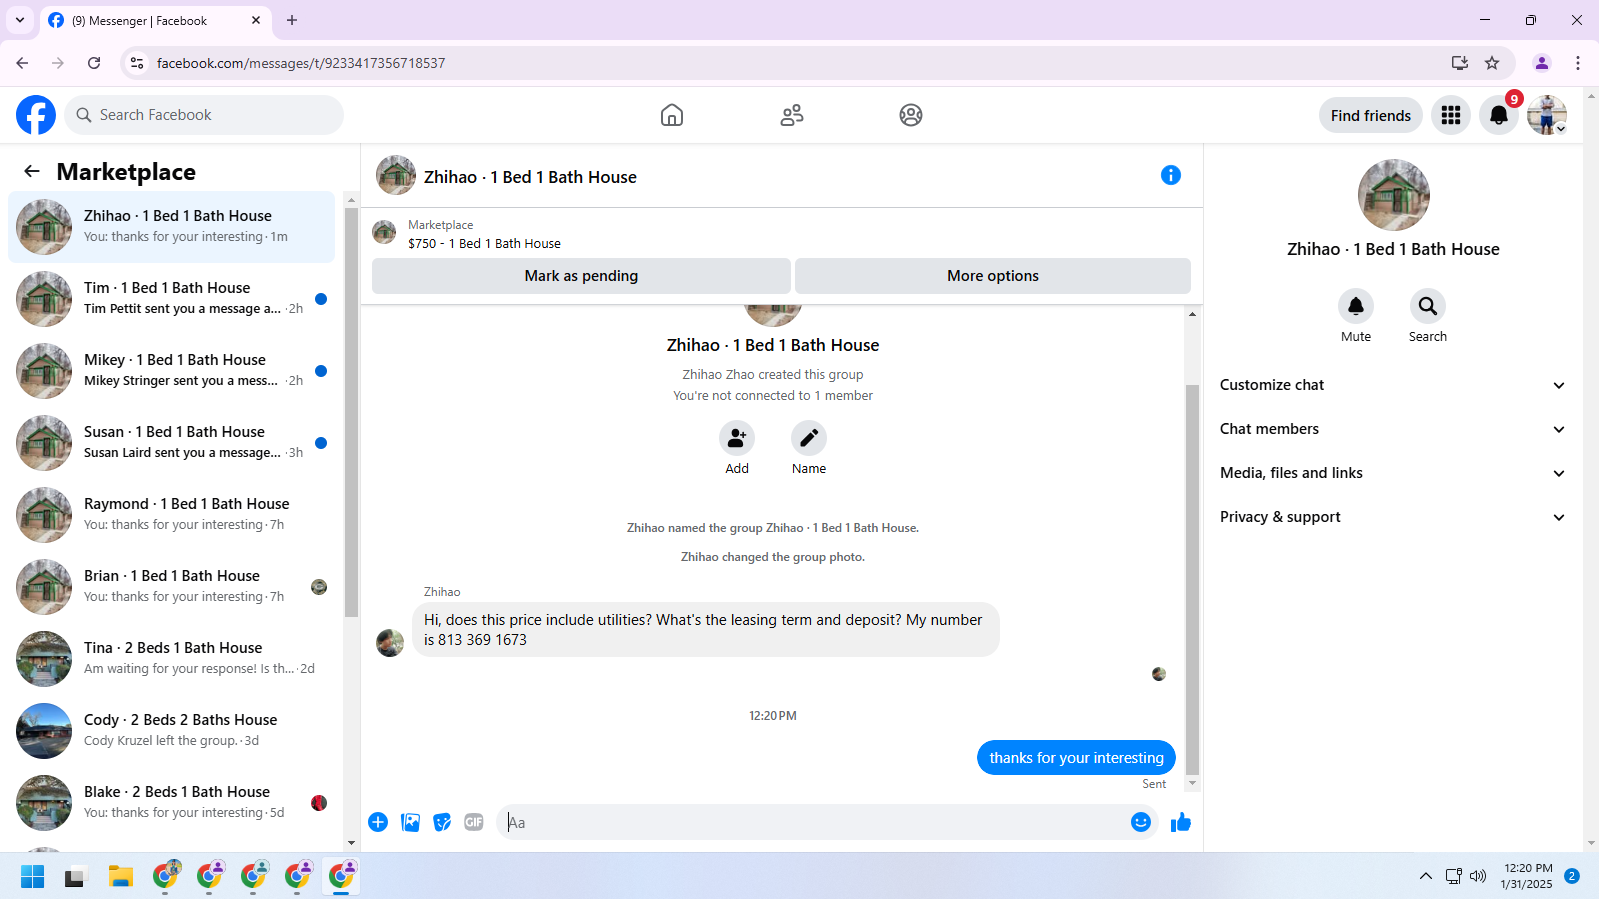This screenshot has width=1599, height=899.
Task: Show hidden system tray icons
Action: click(1426, 877)
